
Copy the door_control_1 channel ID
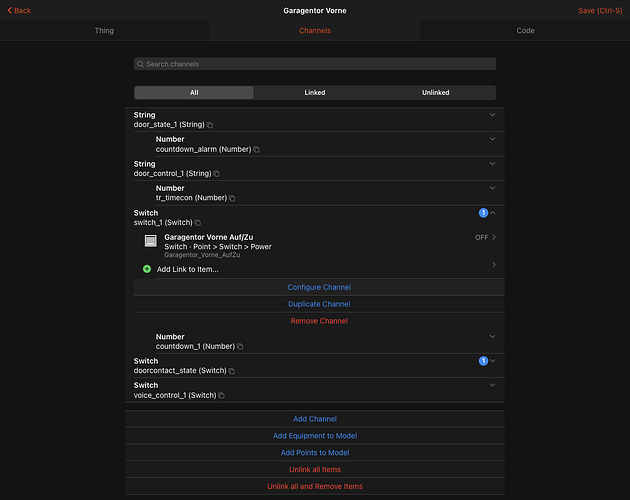click(217, 174)
